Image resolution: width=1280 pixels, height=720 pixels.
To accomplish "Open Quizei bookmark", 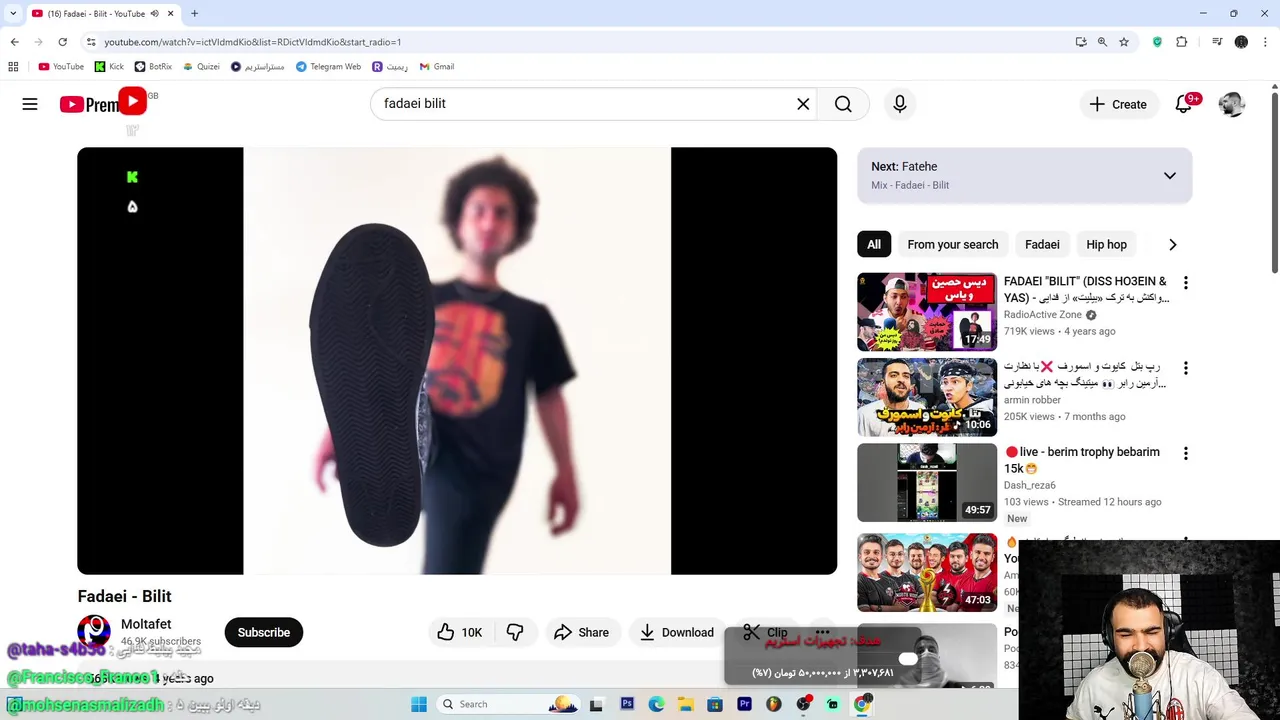I will click(x=201, y=67).
